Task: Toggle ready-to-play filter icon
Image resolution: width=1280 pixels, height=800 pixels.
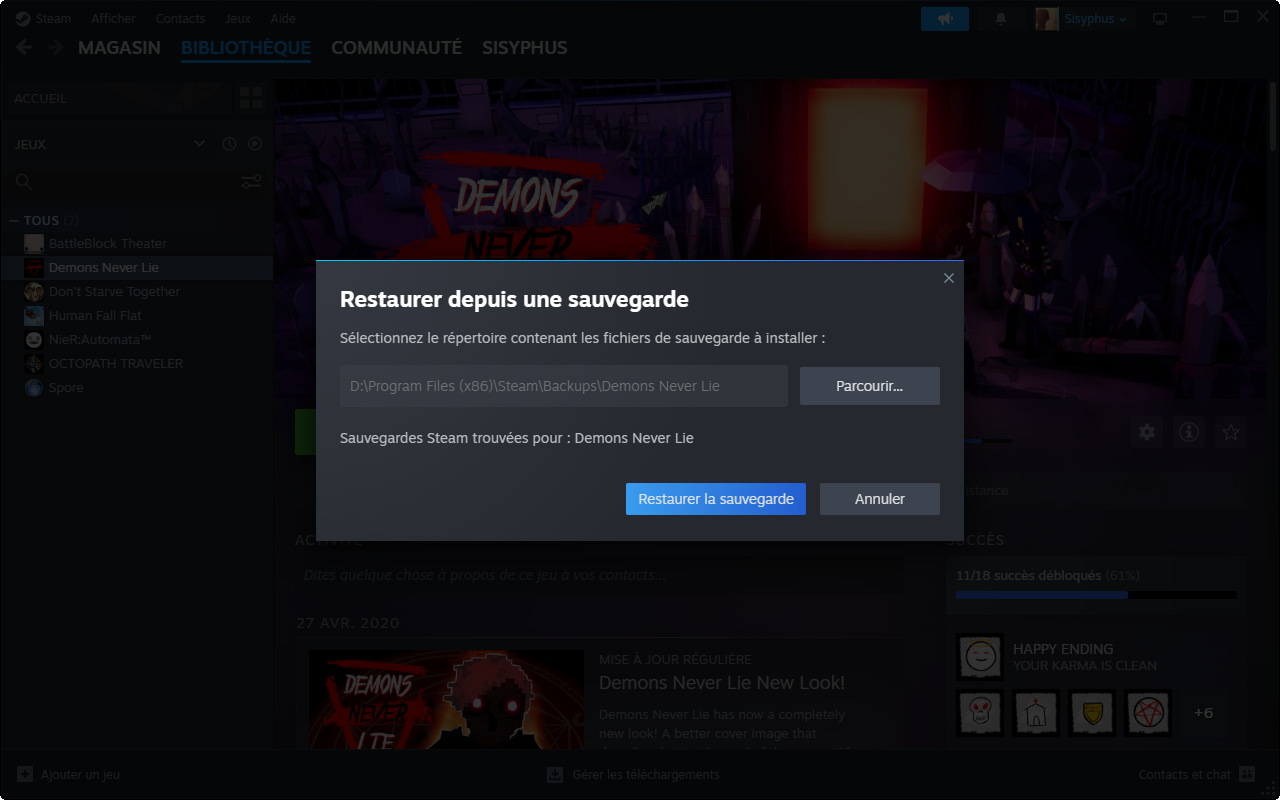Action: click(x=255, y=144)
